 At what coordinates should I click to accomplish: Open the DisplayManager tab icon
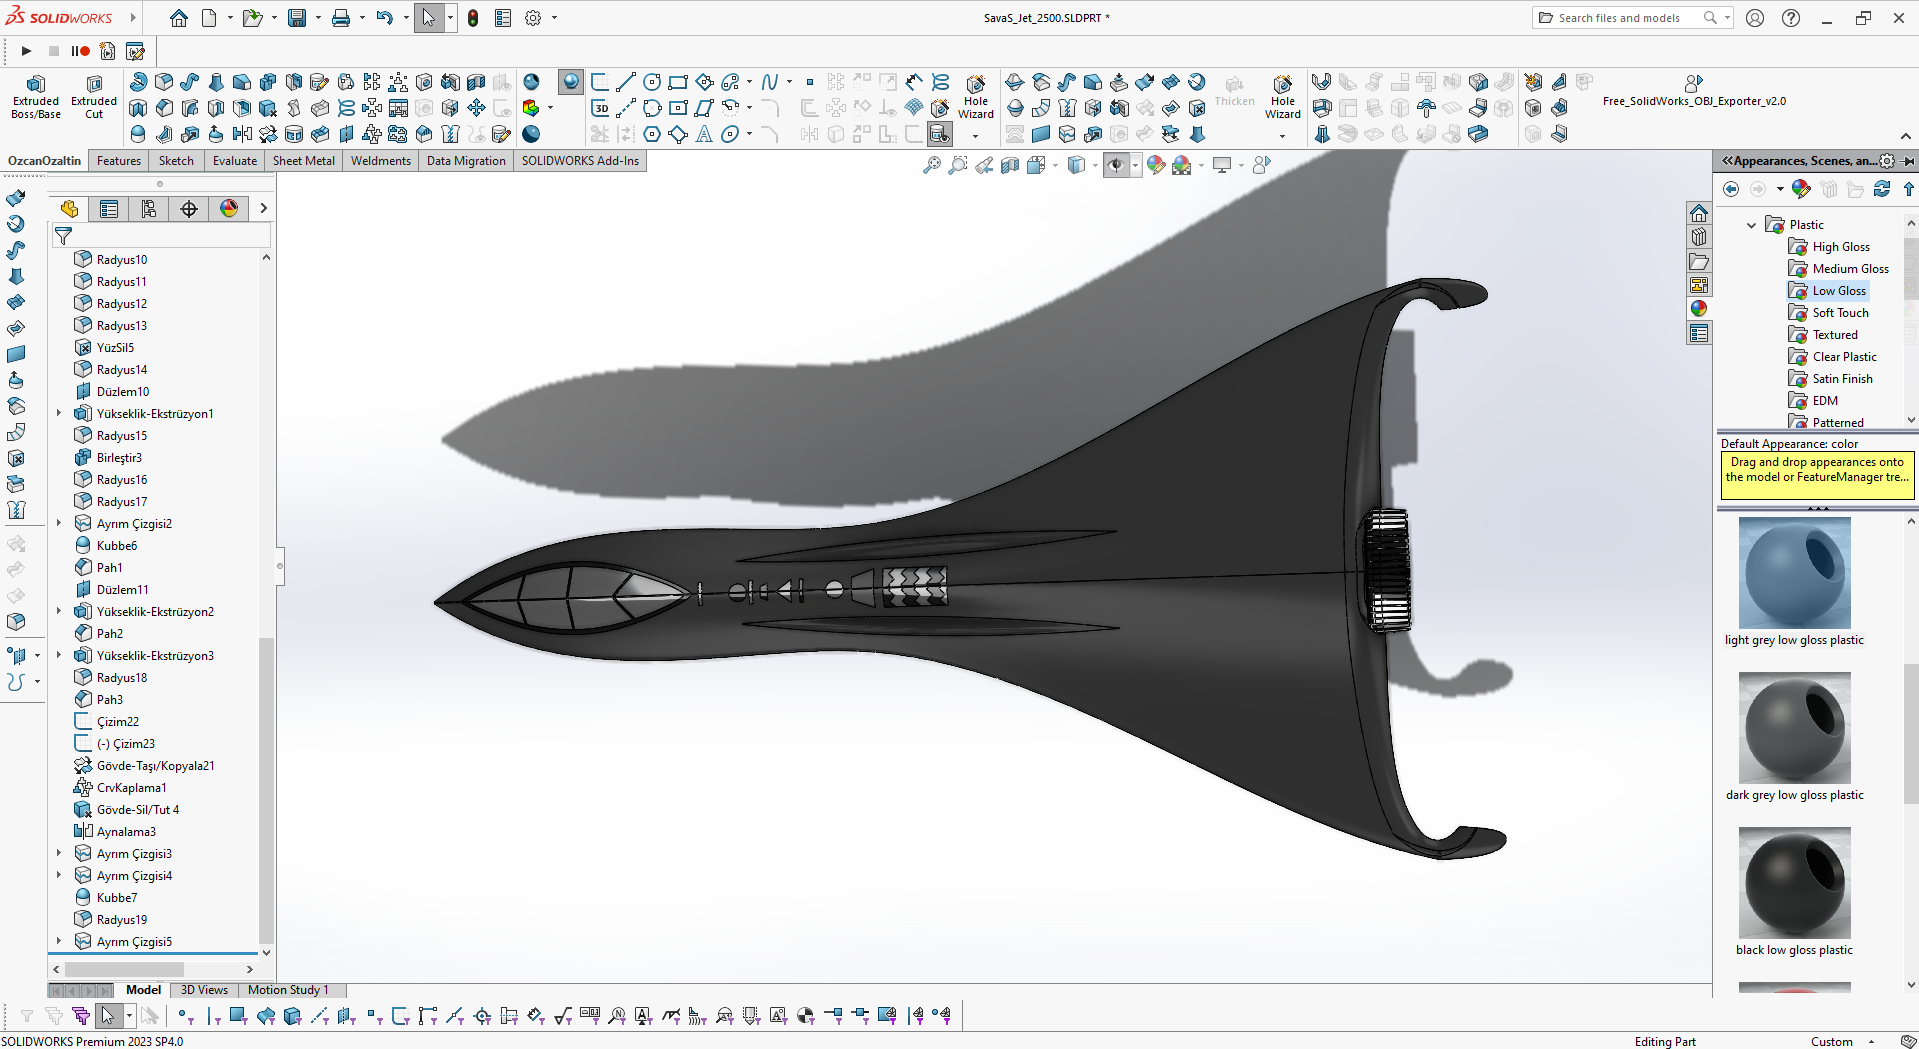pyautogui.click(x=229, y=208)
